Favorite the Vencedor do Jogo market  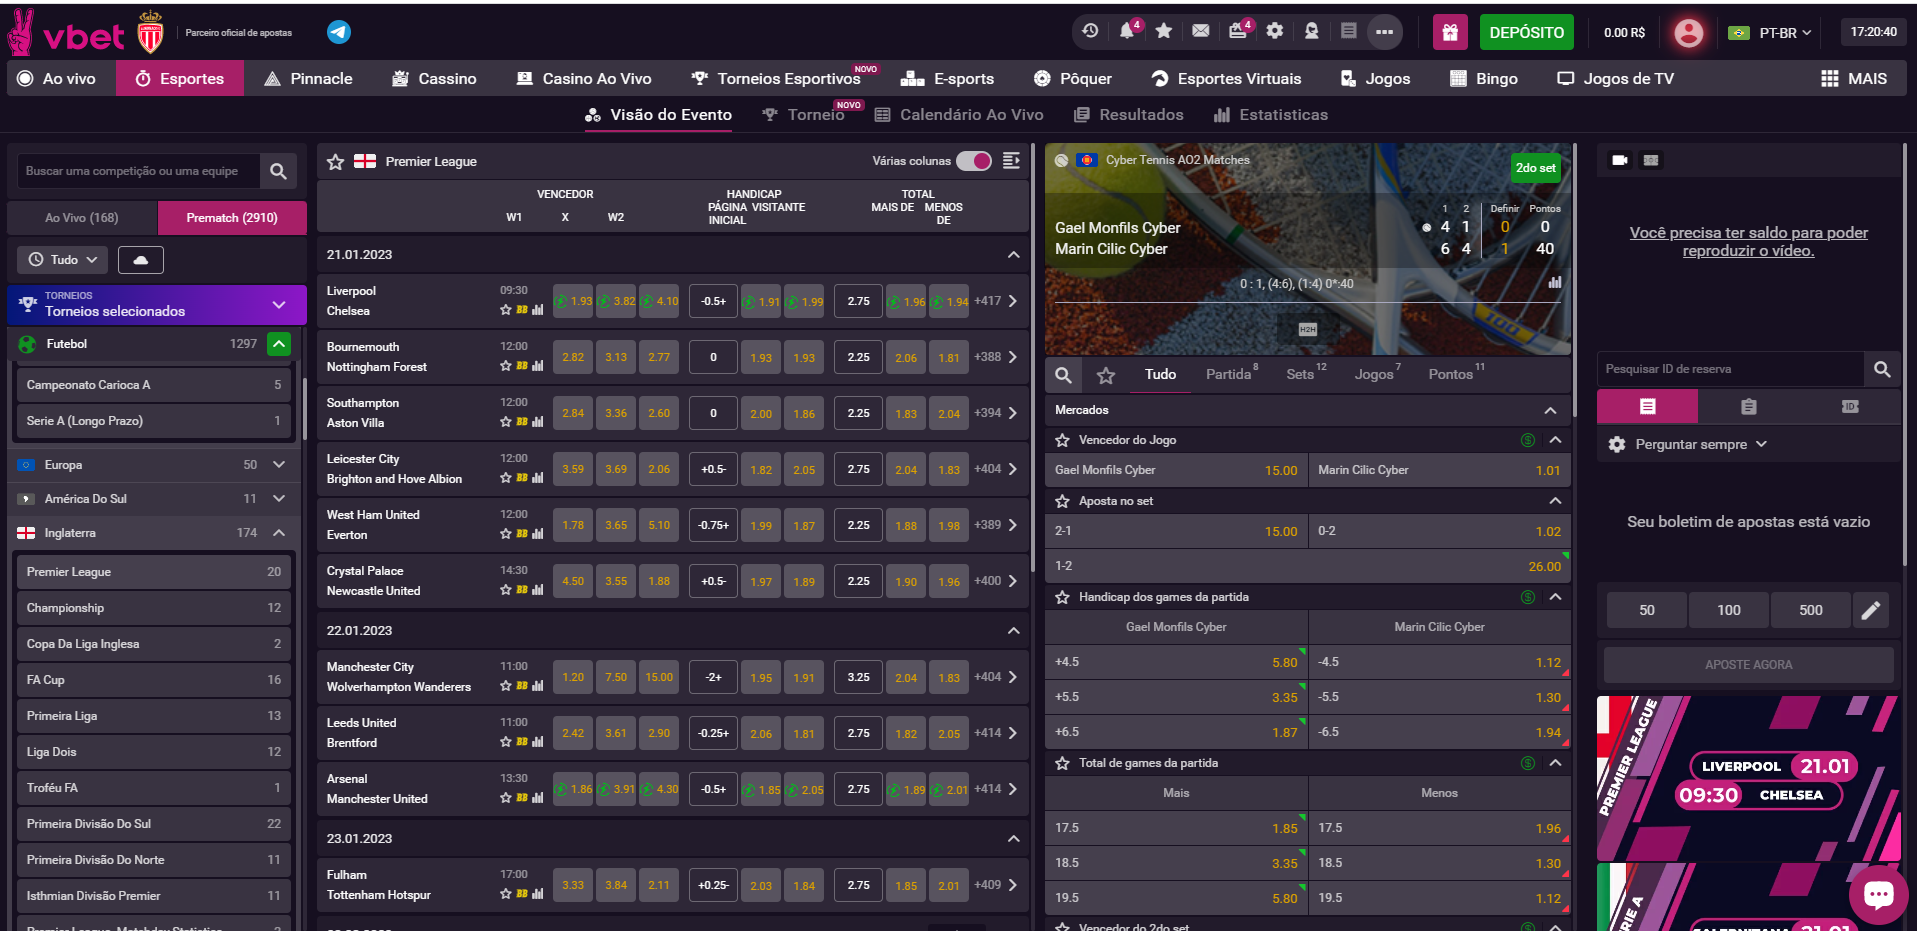[1062, 440]
